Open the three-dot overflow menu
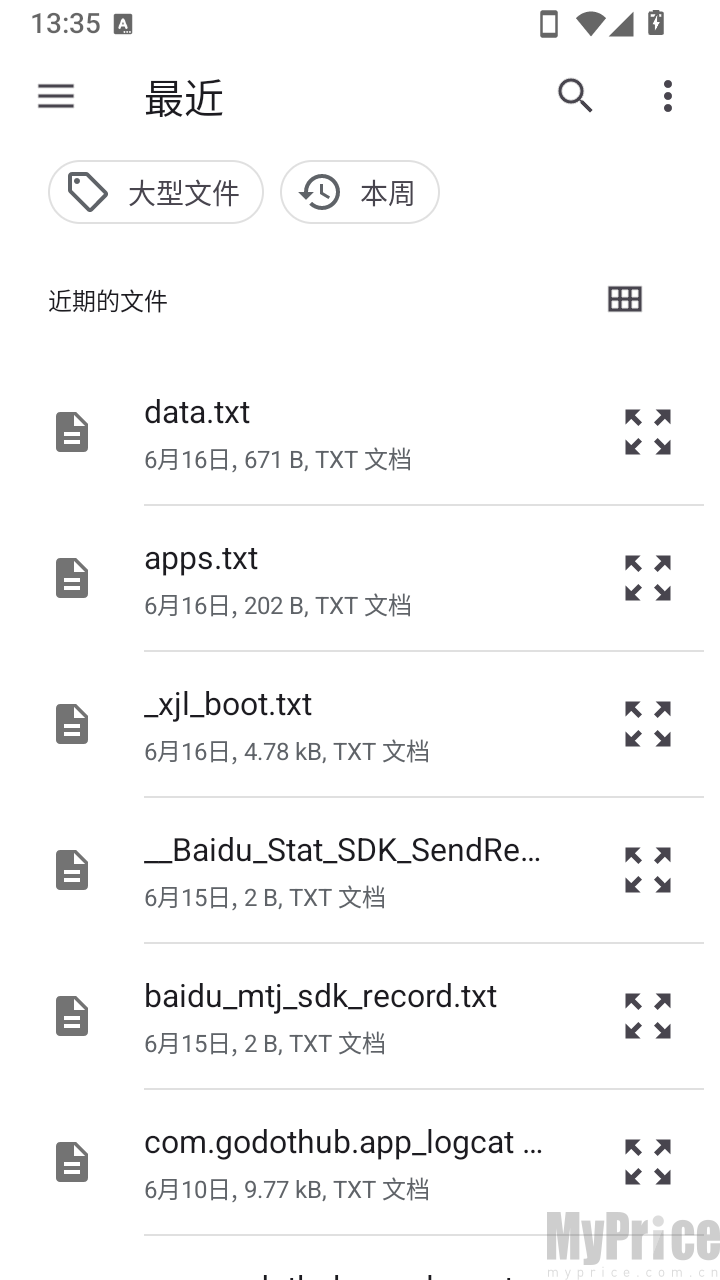This screenshot has height=1280, width=720. 668,96
